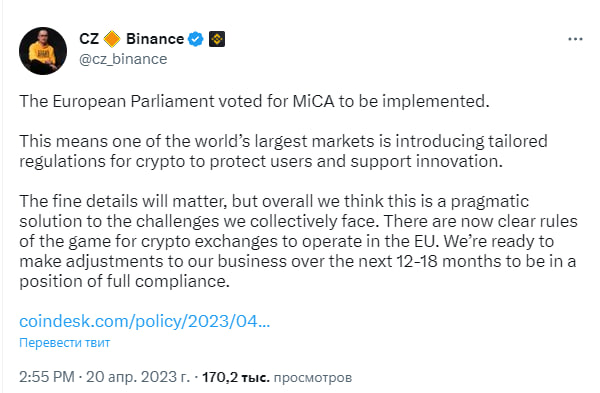Open CZ's round profile avatar photo
600x393 pixels.
point(43,51)
